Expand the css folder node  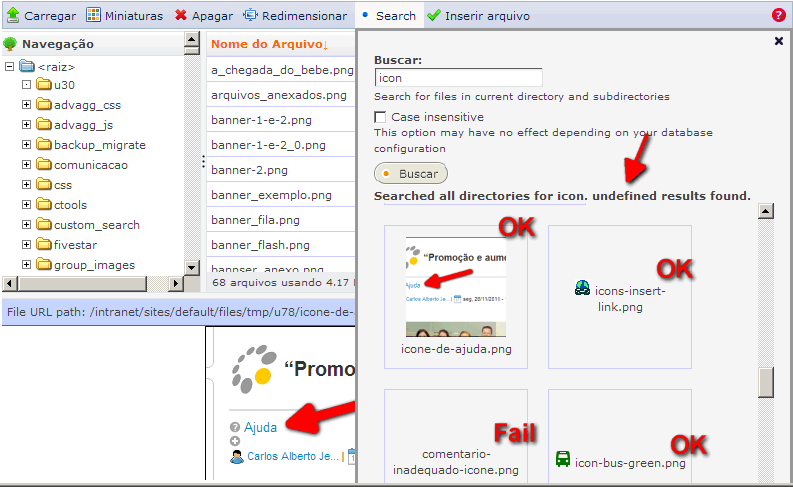coord(26,185)
